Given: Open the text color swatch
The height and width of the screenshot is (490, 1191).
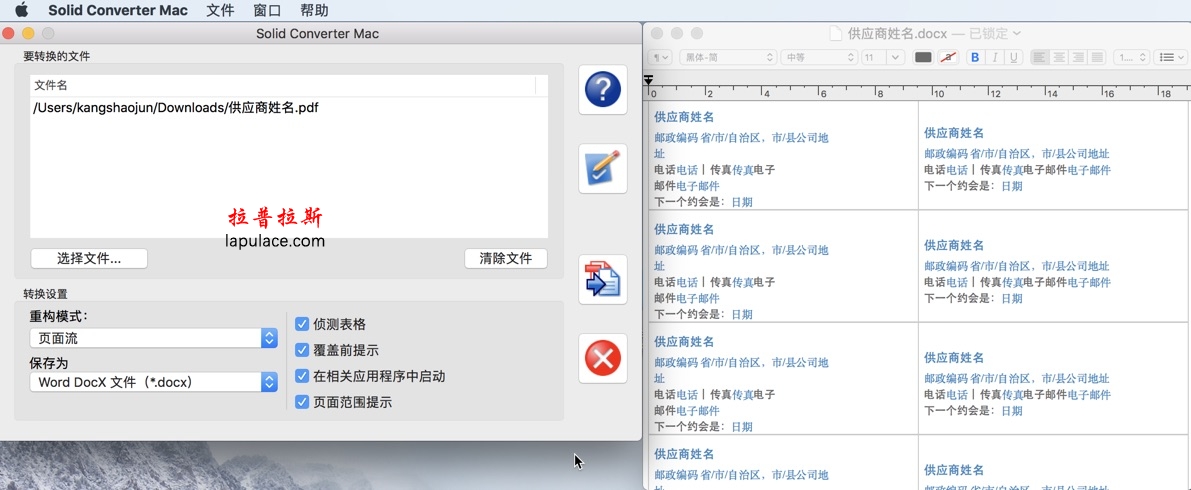Looking at the screenshot, I should (x=923, y=58).
